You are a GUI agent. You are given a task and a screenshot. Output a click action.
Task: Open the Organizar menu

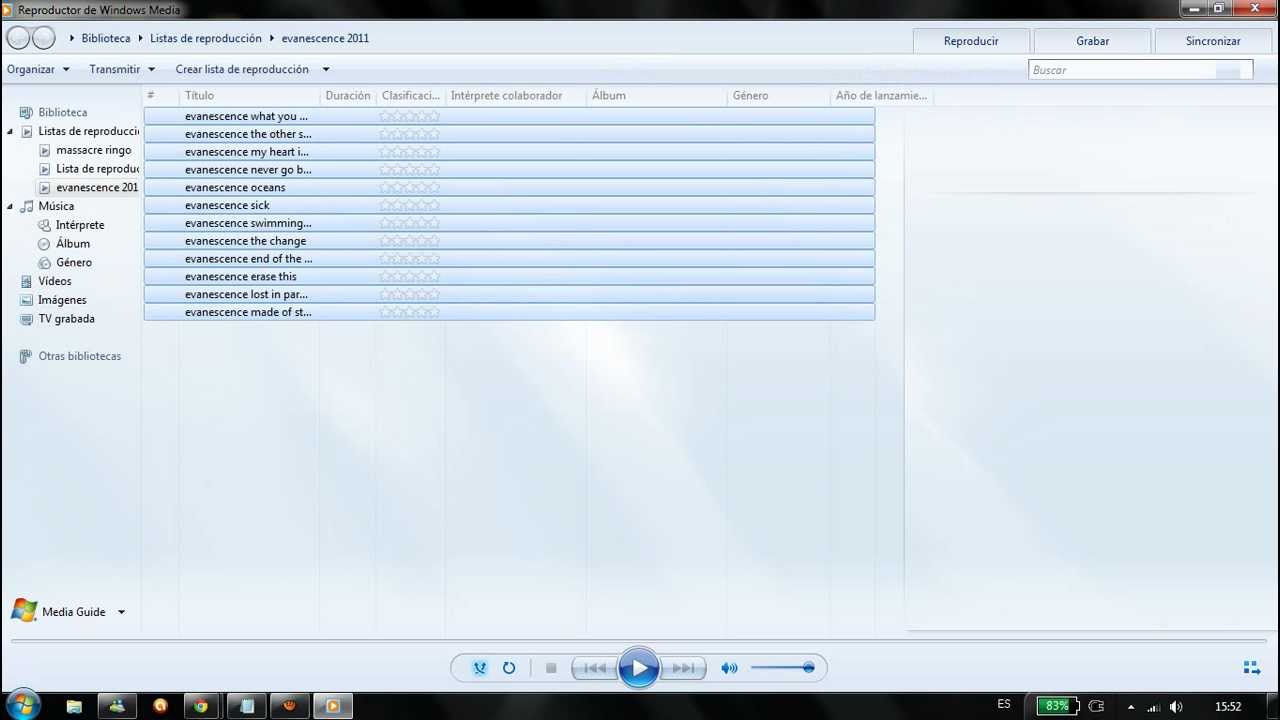[x=38, y=69]
